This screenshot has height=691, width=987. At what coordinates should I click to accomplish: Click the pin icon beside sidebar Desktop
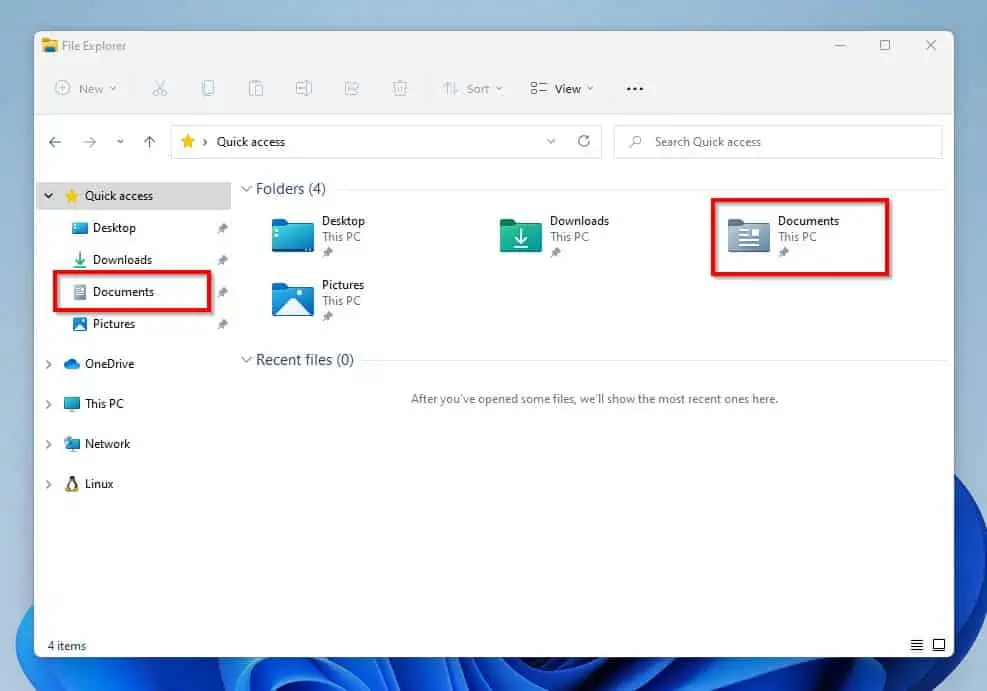point(222,228)
